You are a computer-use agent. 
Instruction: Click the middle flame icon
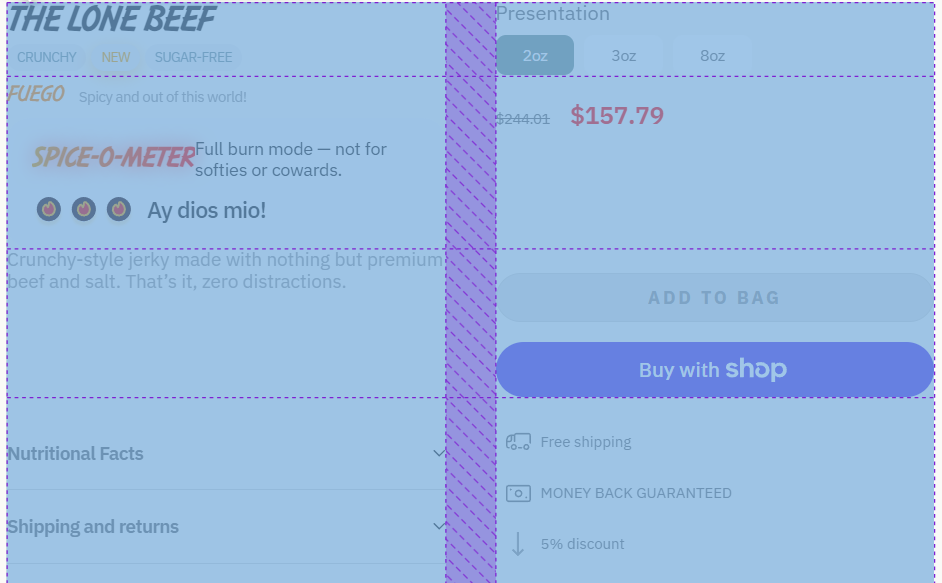click(x=84, y=209)
